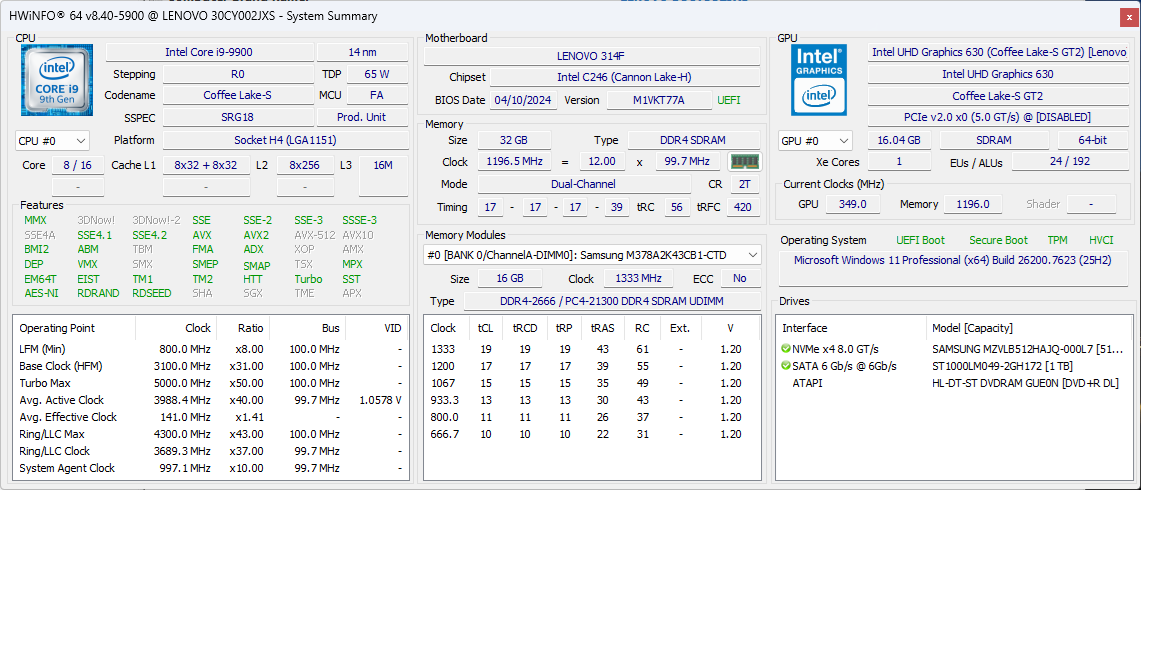Click the LENOVO 314F motherboard field
The width and height of the screenshot is (1152, 648).
(593, 54)
